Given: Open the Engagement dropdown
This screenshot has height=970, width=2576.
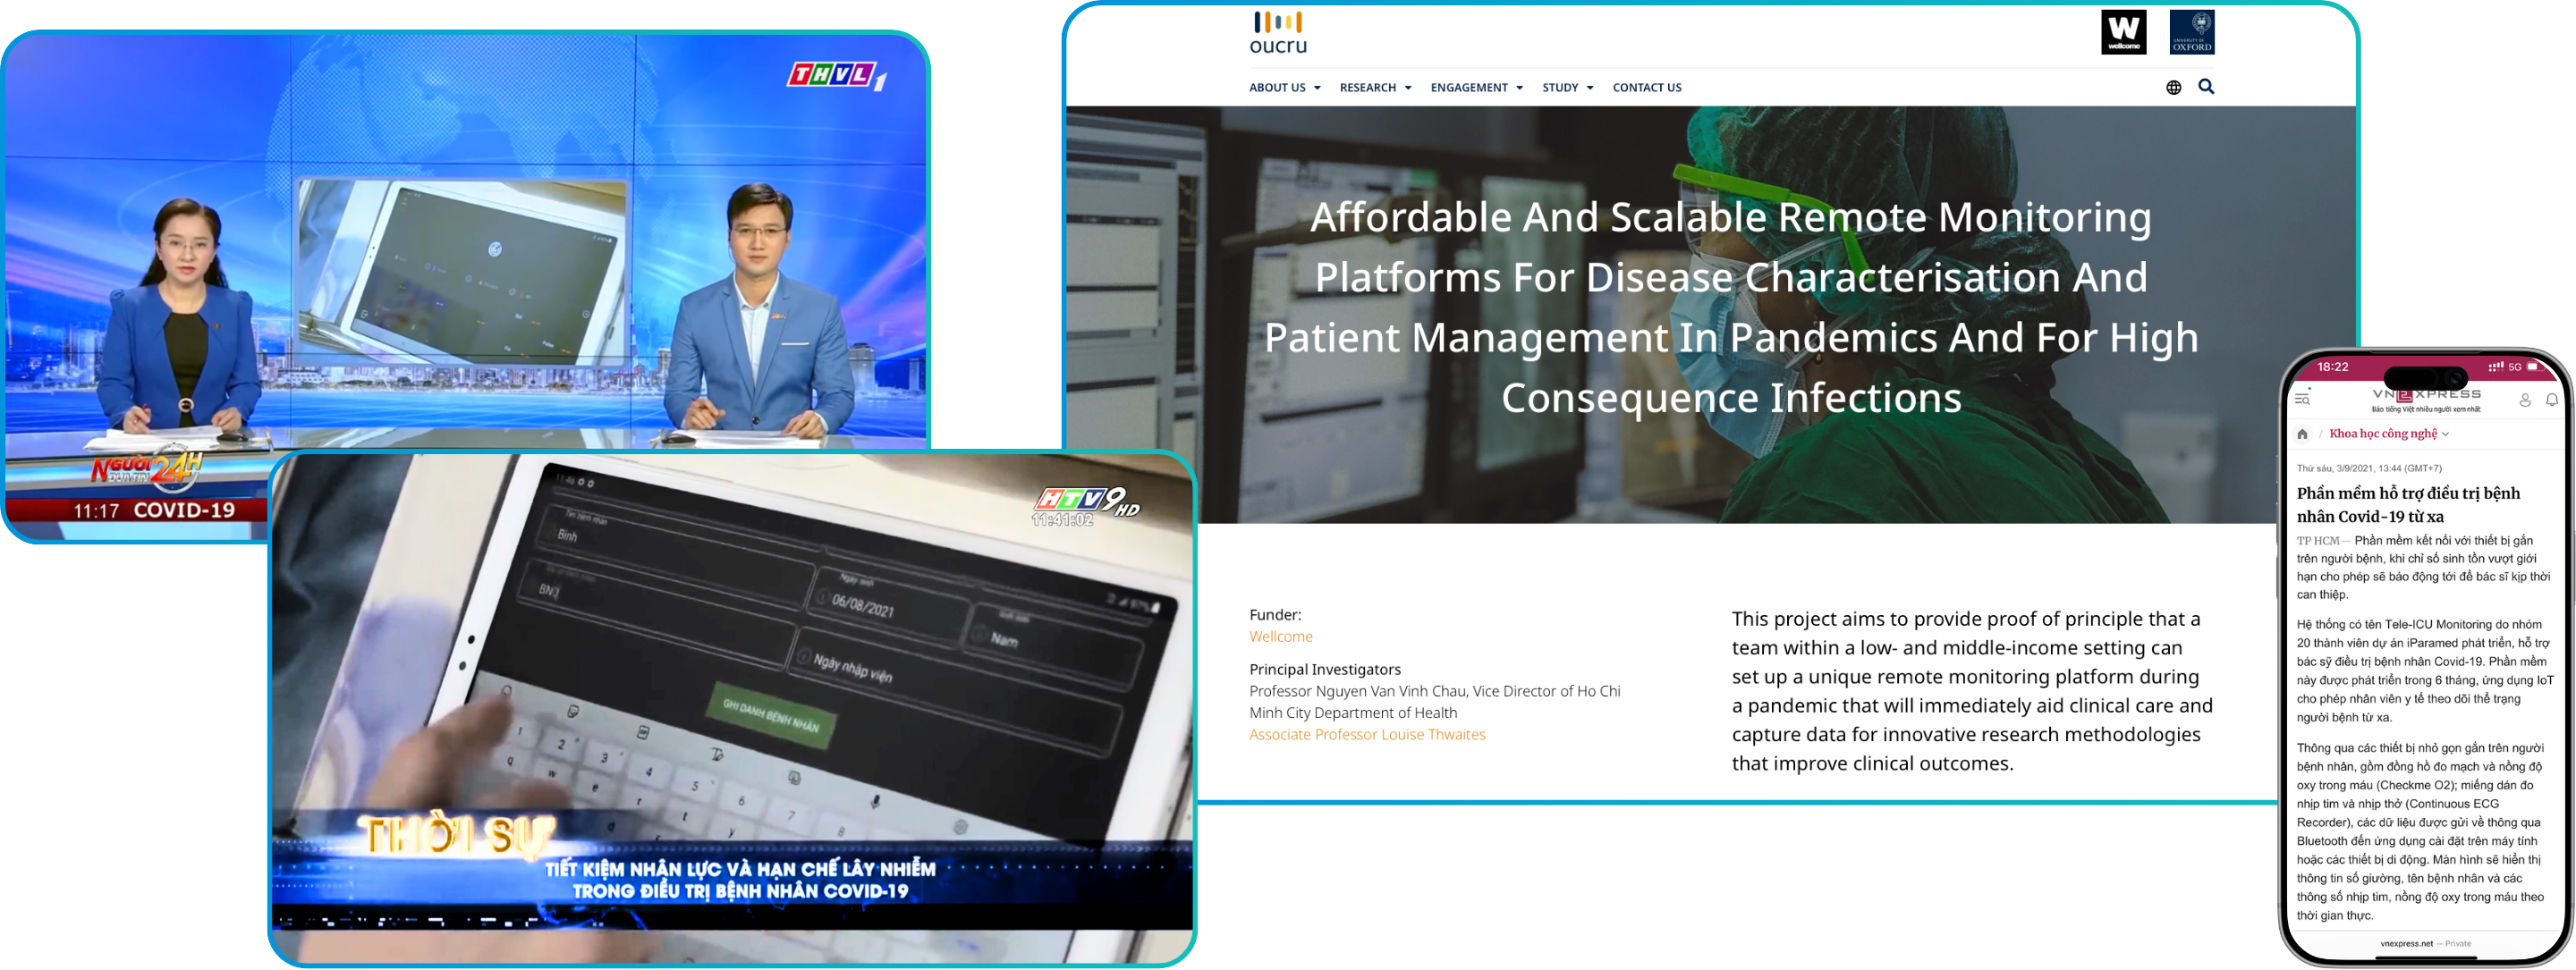Looking at the screenshot, I should pos(1476,88).
